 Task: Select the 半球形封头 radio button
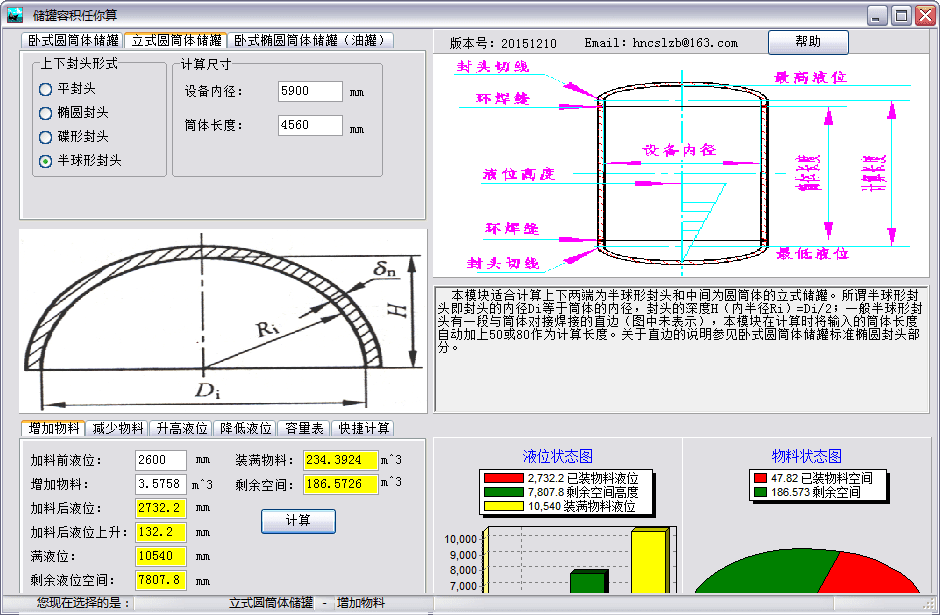click(46, 161)
